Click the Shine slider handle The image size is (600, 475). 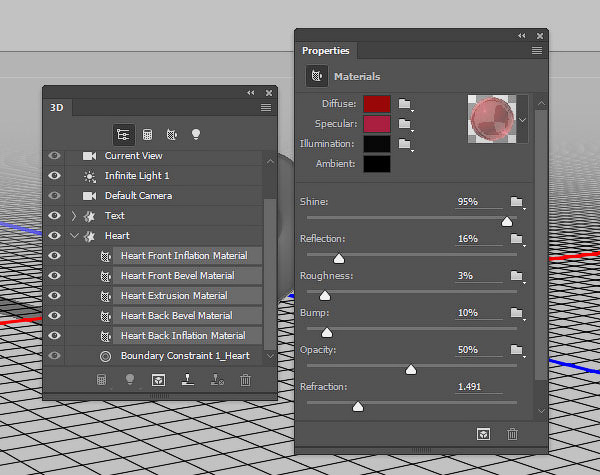[x=507, y=222]
